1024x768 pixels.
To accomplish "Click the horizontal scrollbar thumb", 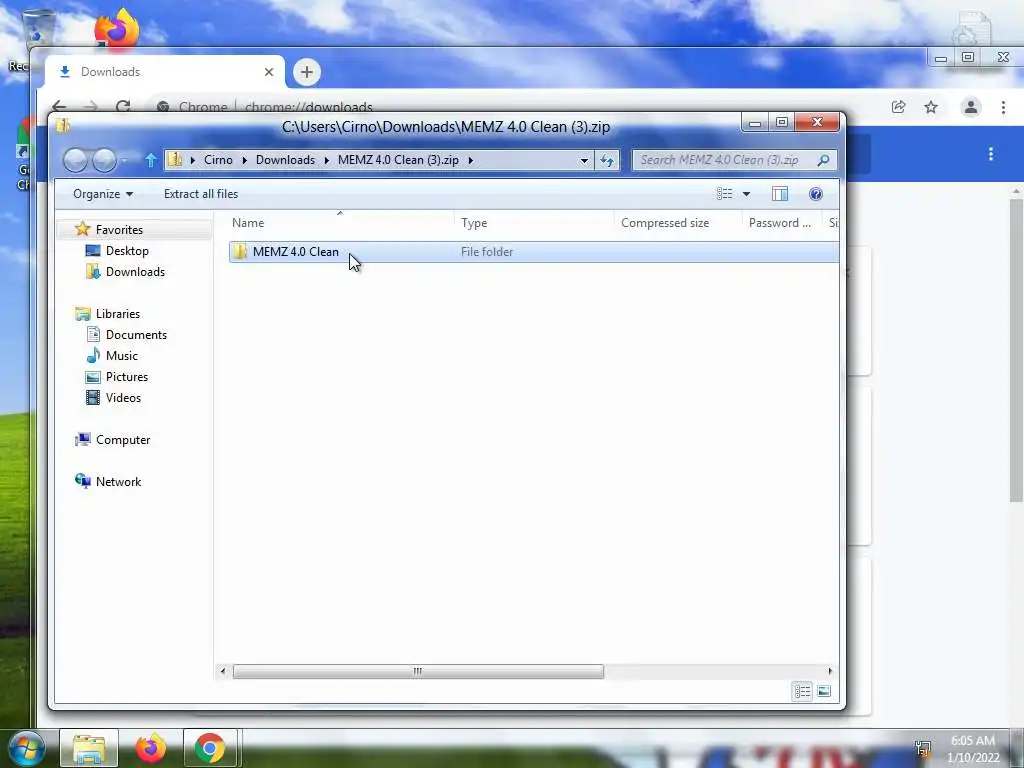I will click(418, 671).
